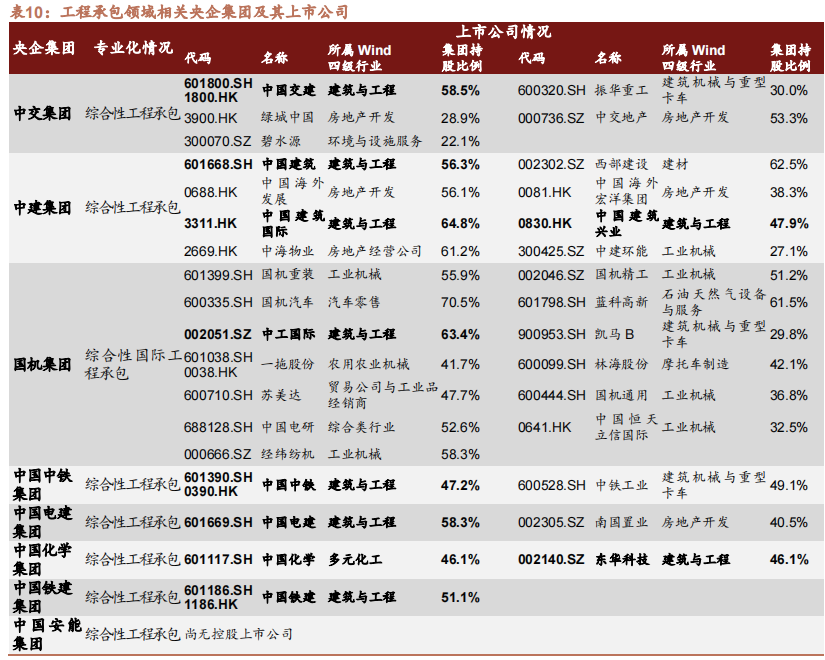Click company name 一拖股份
825x660 pixels.
pyautogui.click(x=287, y=364)
